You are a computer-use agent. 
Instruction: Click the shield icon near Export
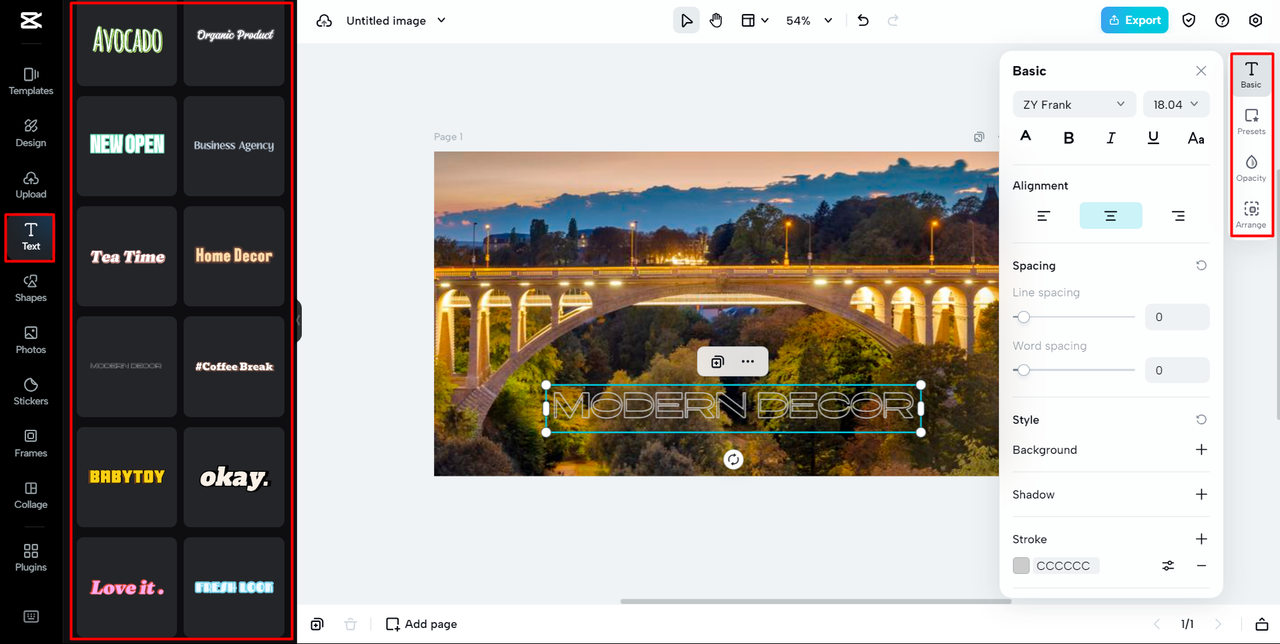[x=1189, y=20]
